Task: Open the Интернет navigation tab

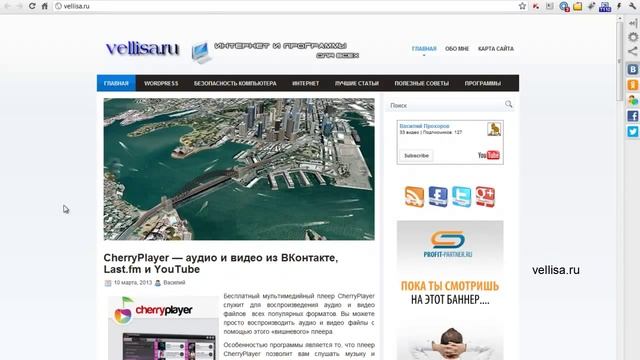Action: click(305, 83)
